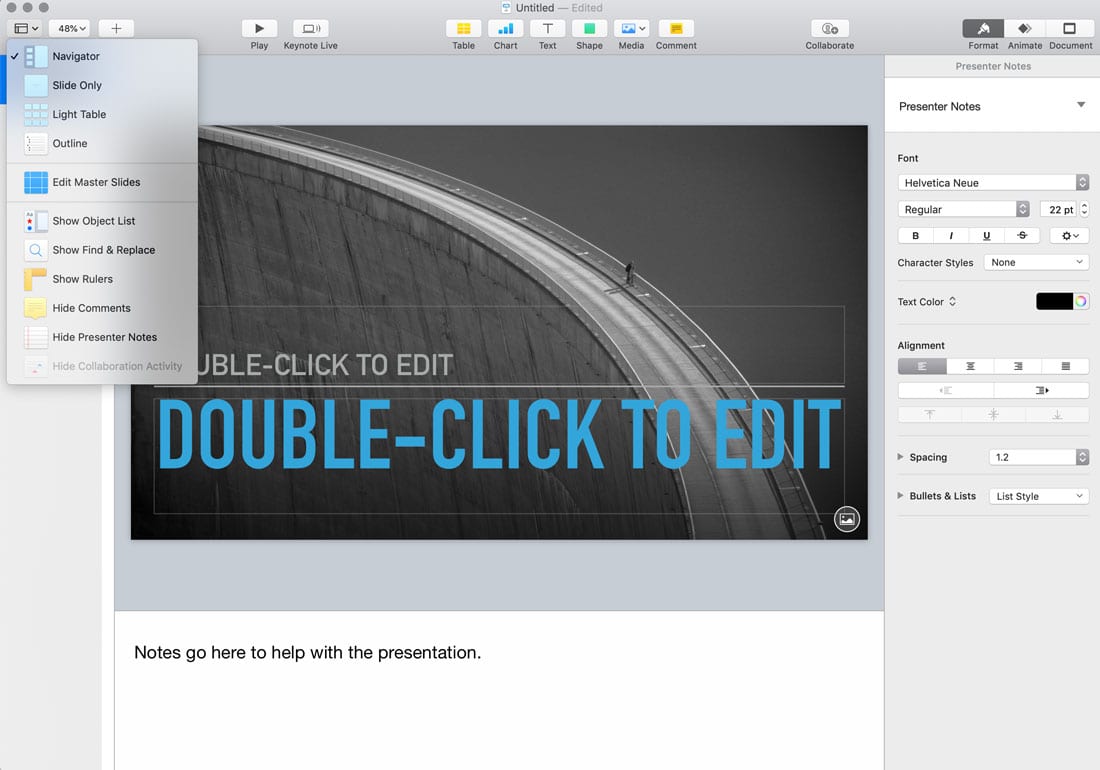This screenshot has height=770, width=1100.
Task: Toggle bold formatting in Presenter Notes
Action: (915, 235)
